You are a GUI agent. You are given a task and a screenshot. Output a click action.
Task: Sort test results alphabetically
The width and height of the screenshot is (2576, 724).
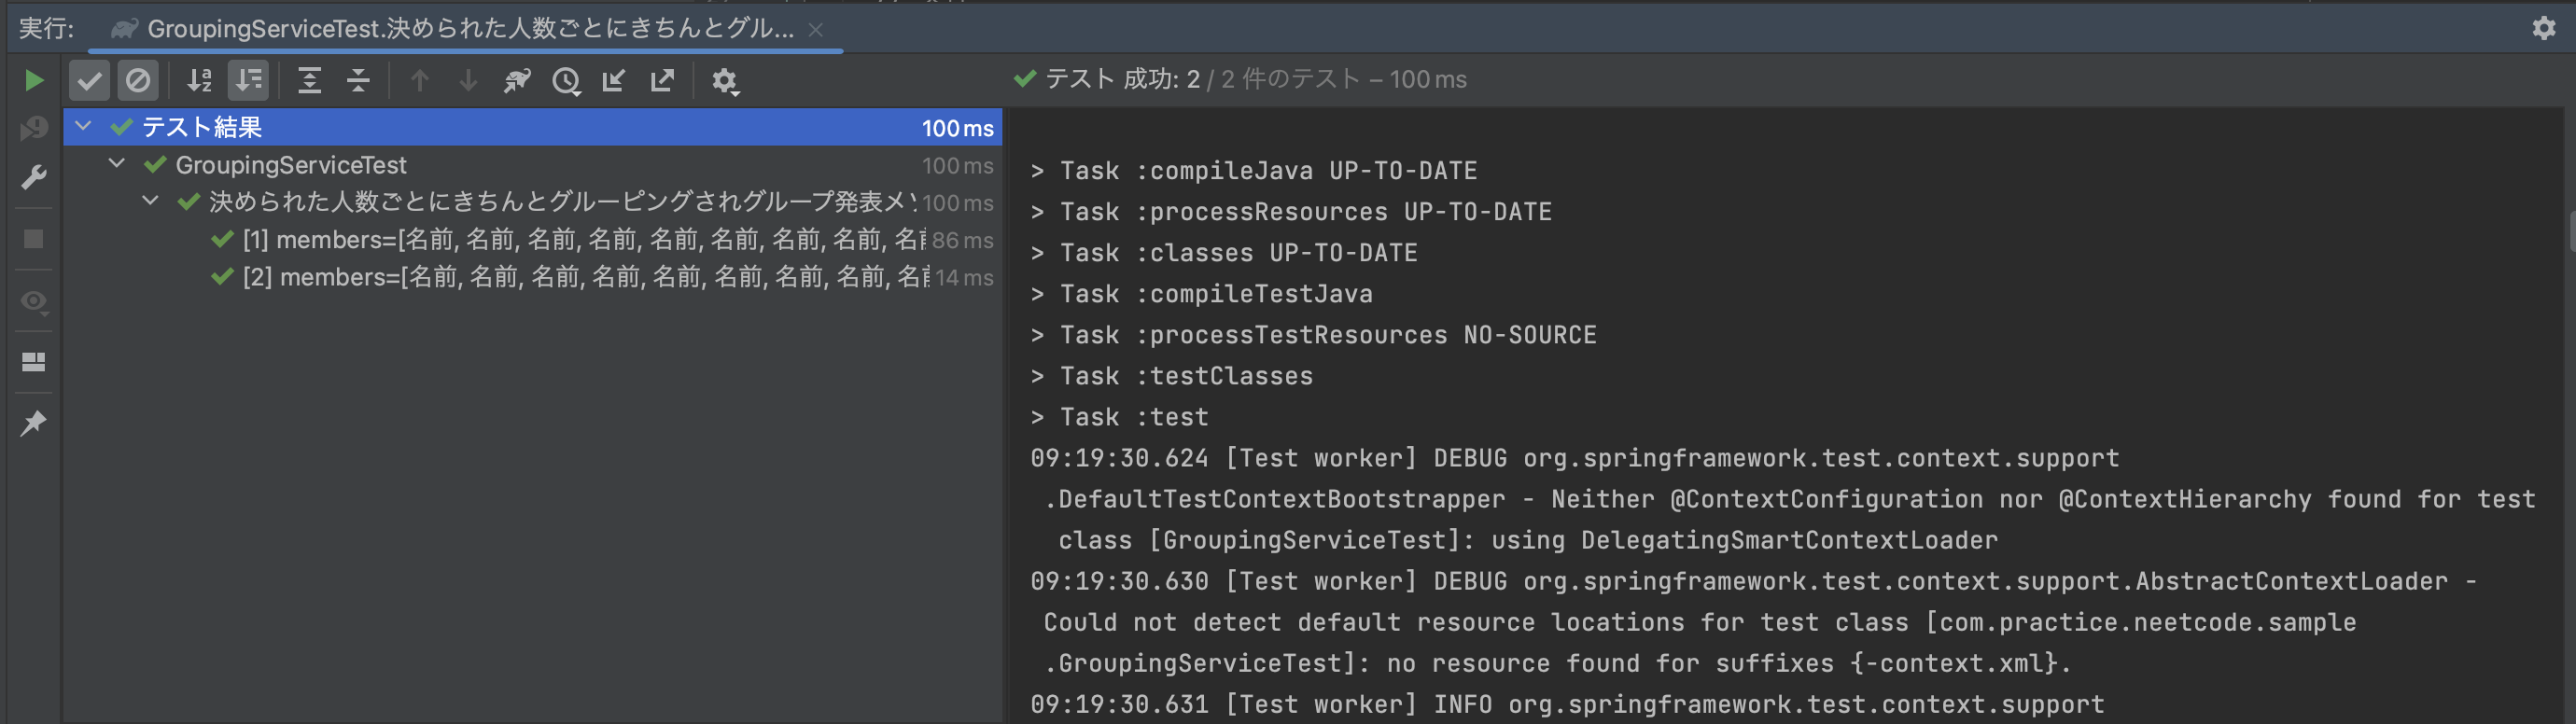click(x=200, y=80)
